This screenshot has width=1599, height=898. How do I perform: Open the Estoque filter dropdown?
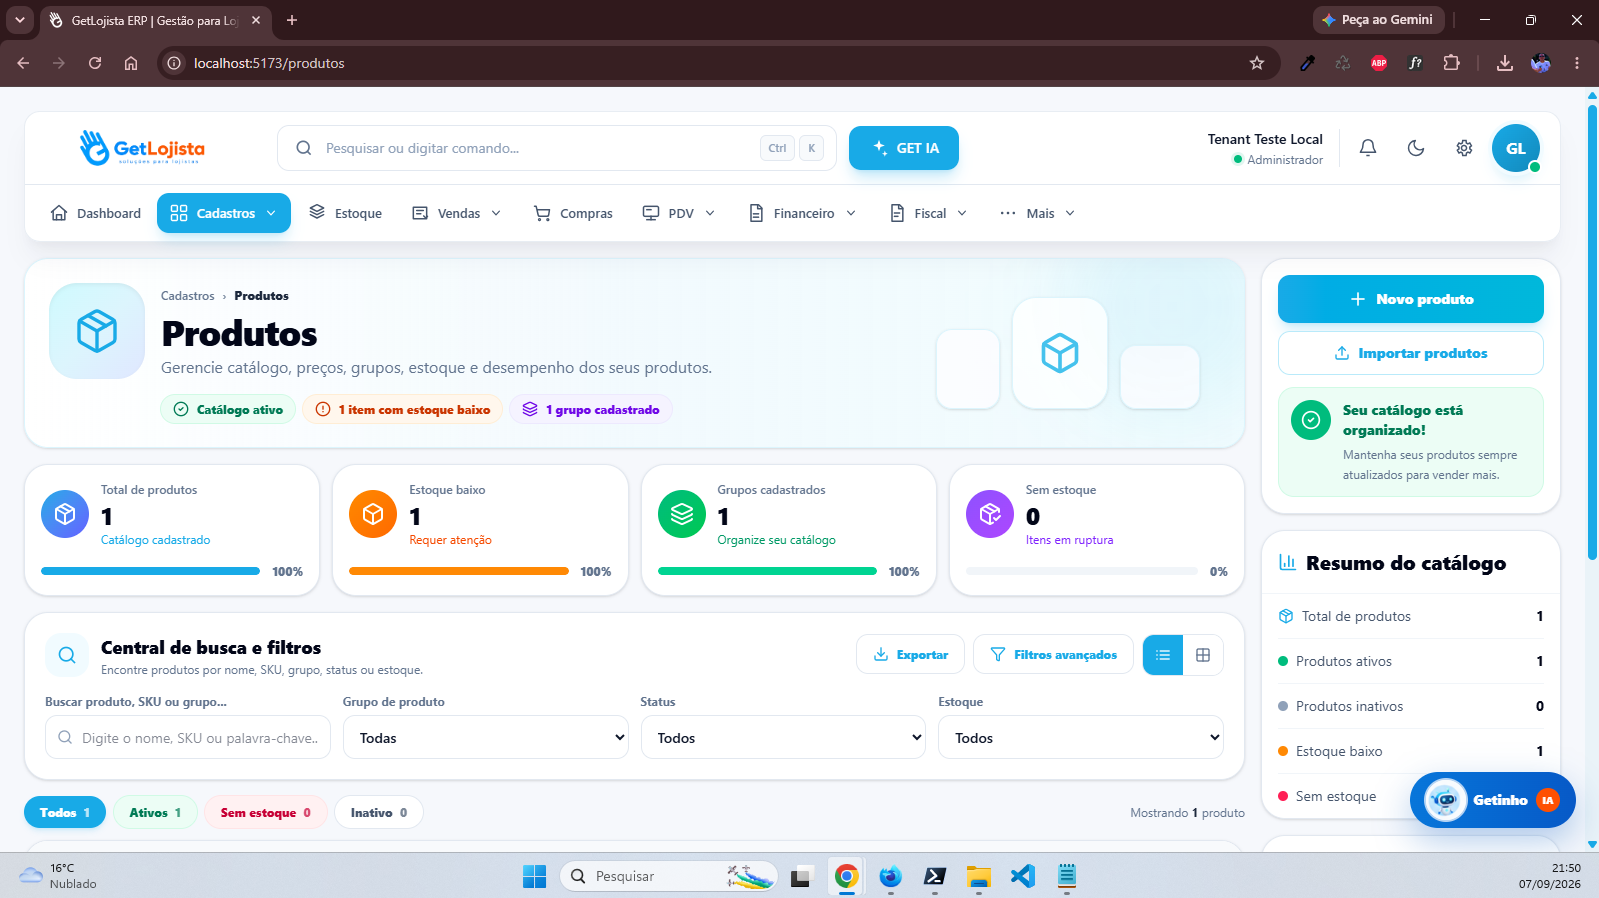click(1080, 737)
